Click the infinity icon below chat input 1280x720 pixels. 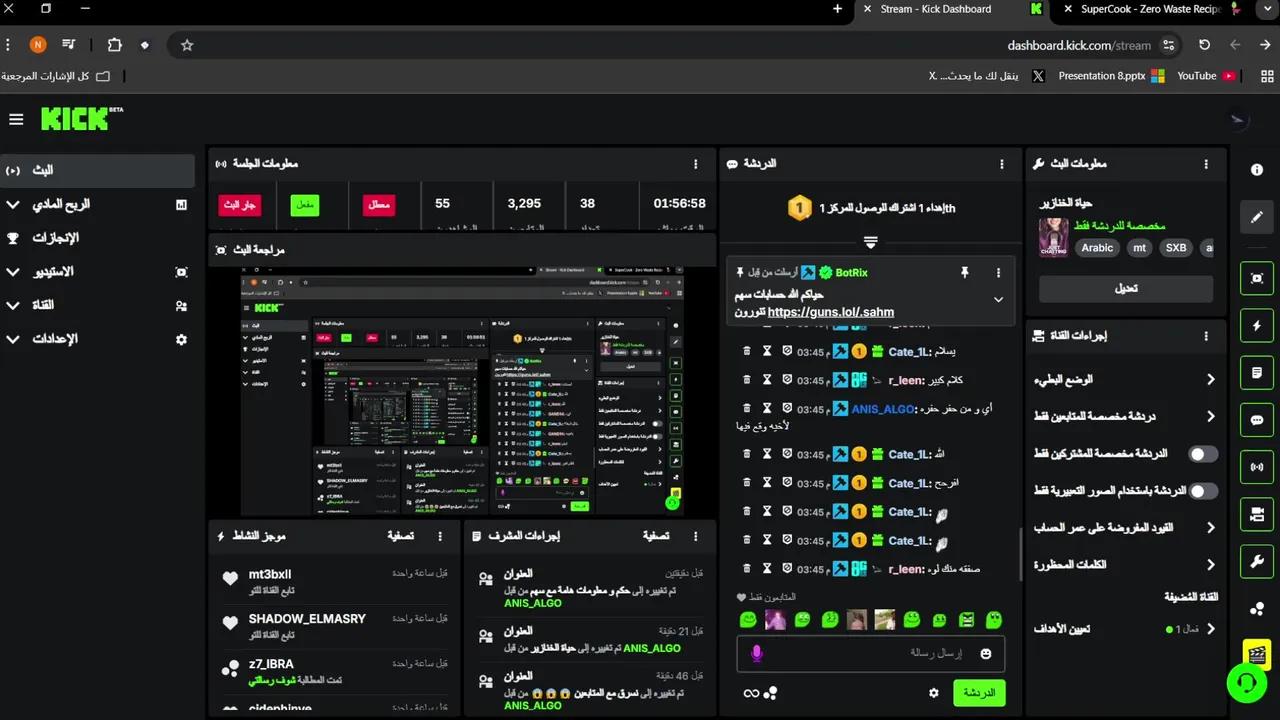pyautogui.click(x=750, y=693)
